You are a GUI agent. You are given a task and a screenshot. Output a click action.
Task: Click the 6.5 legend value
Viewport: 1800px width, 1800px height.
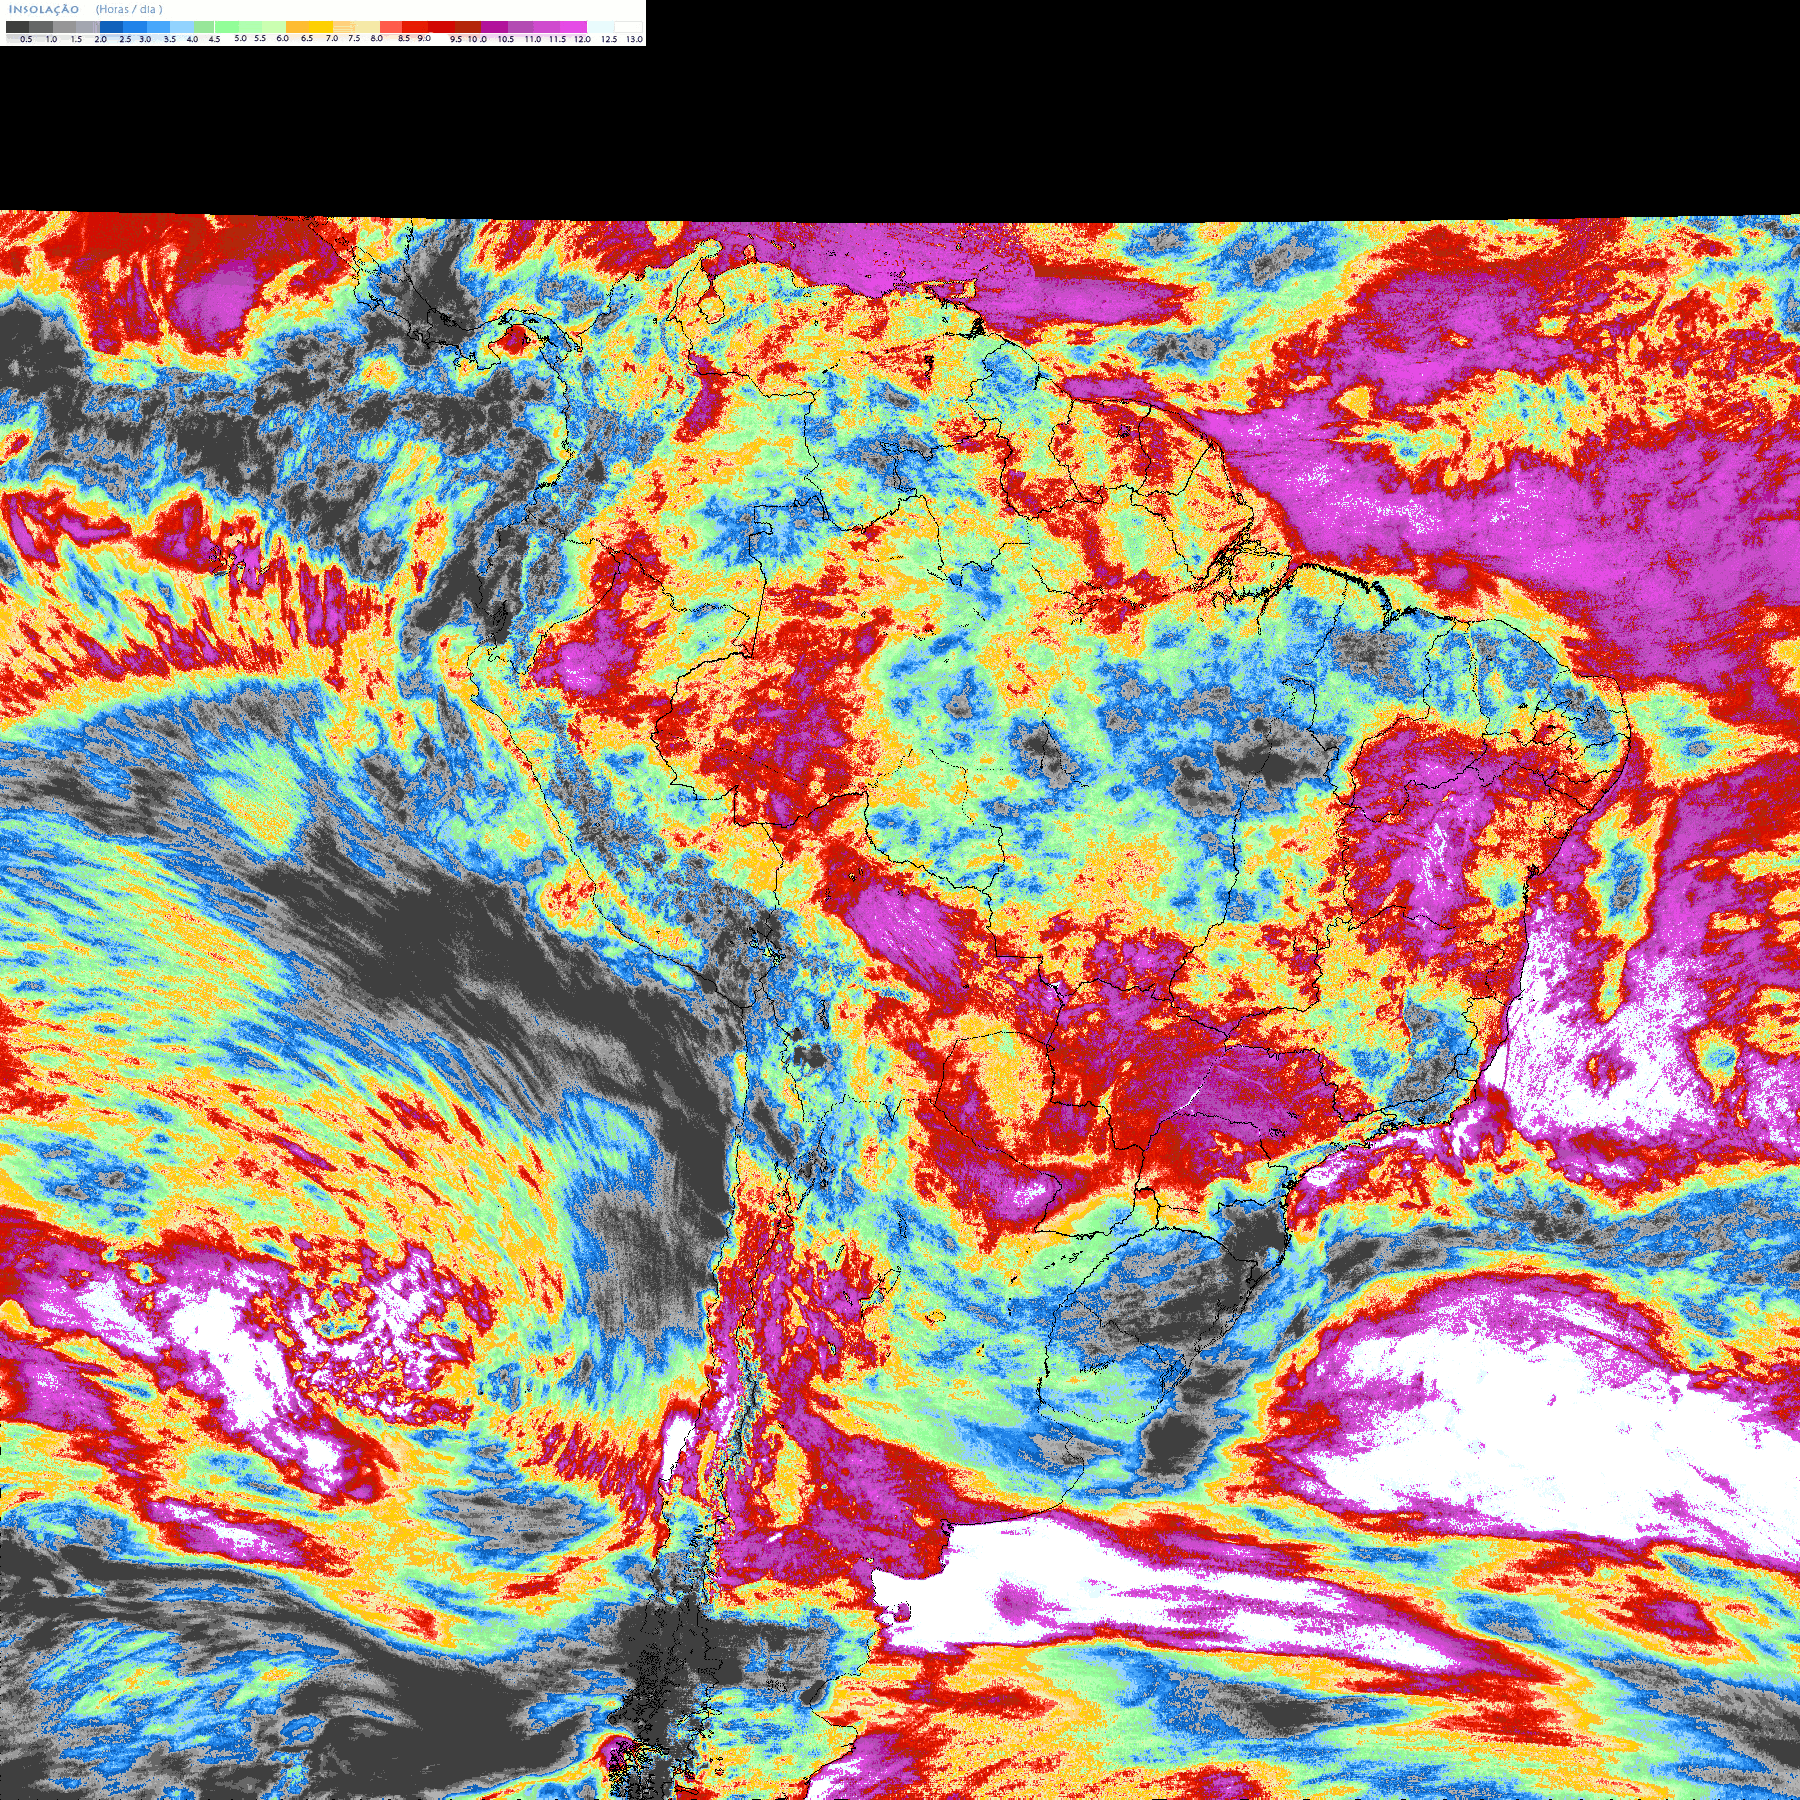pos(307,38)
